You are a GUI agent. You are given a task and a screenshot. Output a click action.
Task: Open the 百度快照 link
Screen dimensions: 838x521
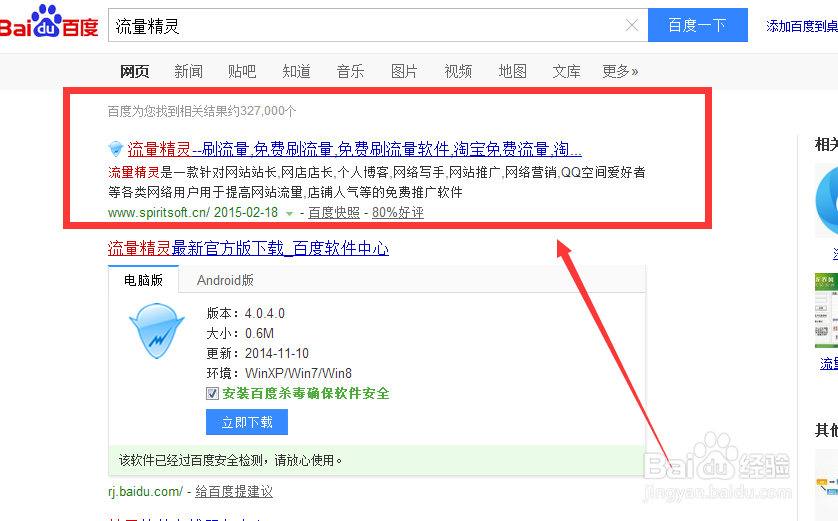334,213
